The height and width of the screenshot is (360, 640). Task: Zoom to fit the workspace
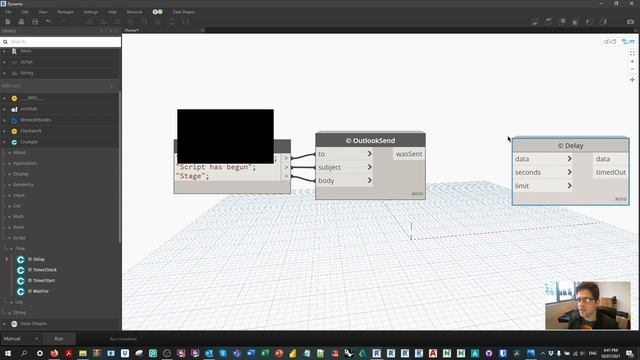[632, 53]
